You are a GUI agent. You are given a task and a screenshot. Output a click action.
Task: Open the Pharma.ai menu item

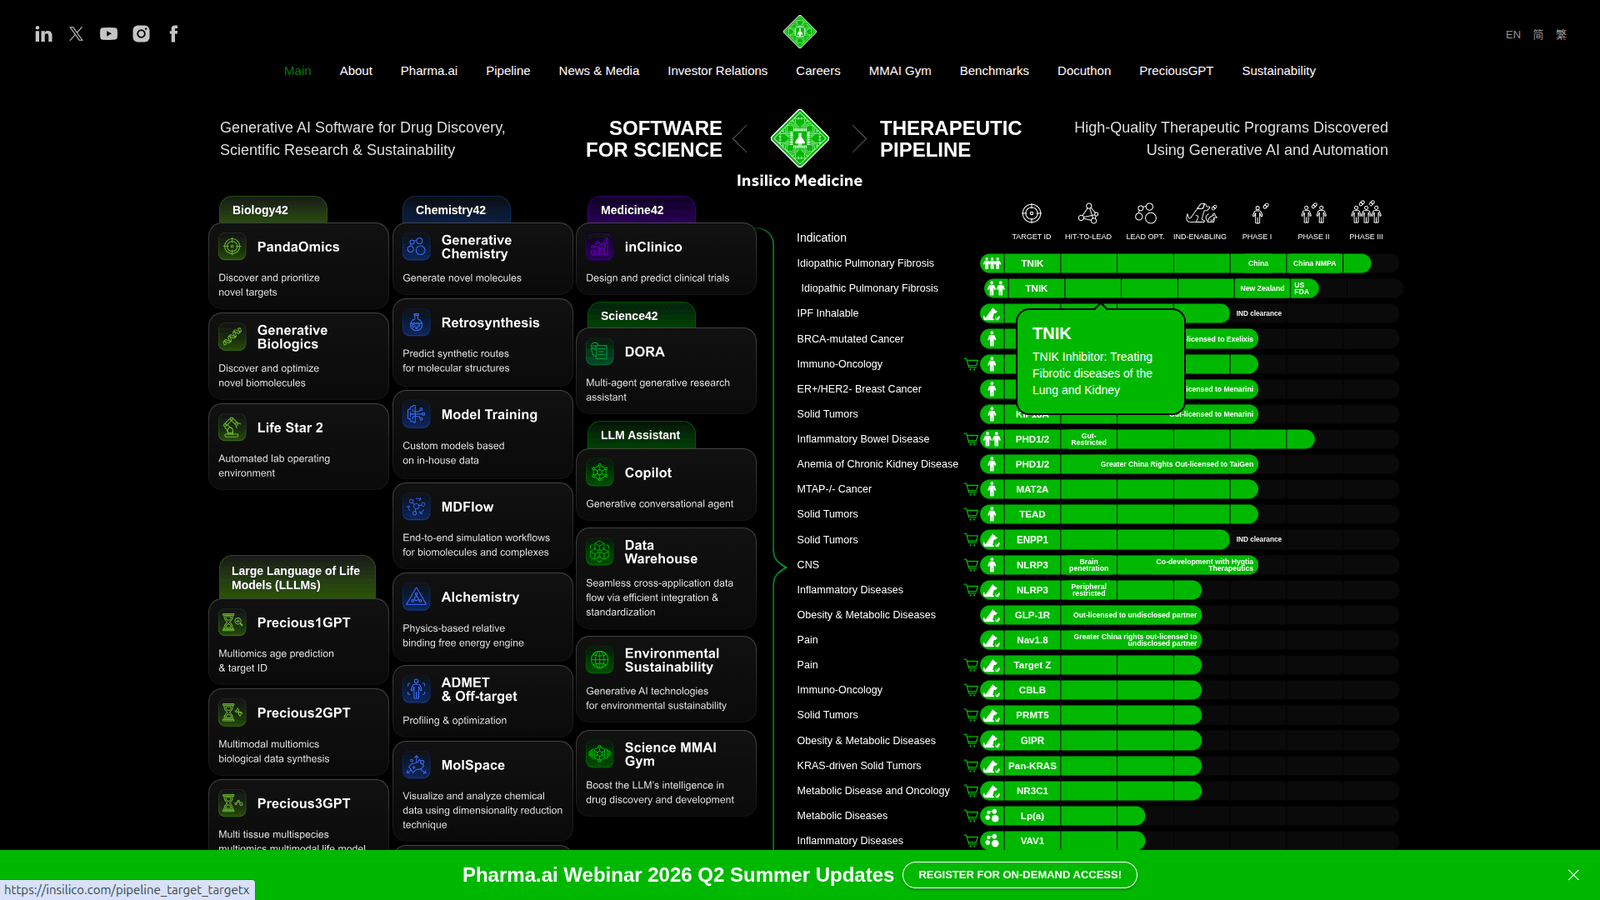[x=429, y=71]
